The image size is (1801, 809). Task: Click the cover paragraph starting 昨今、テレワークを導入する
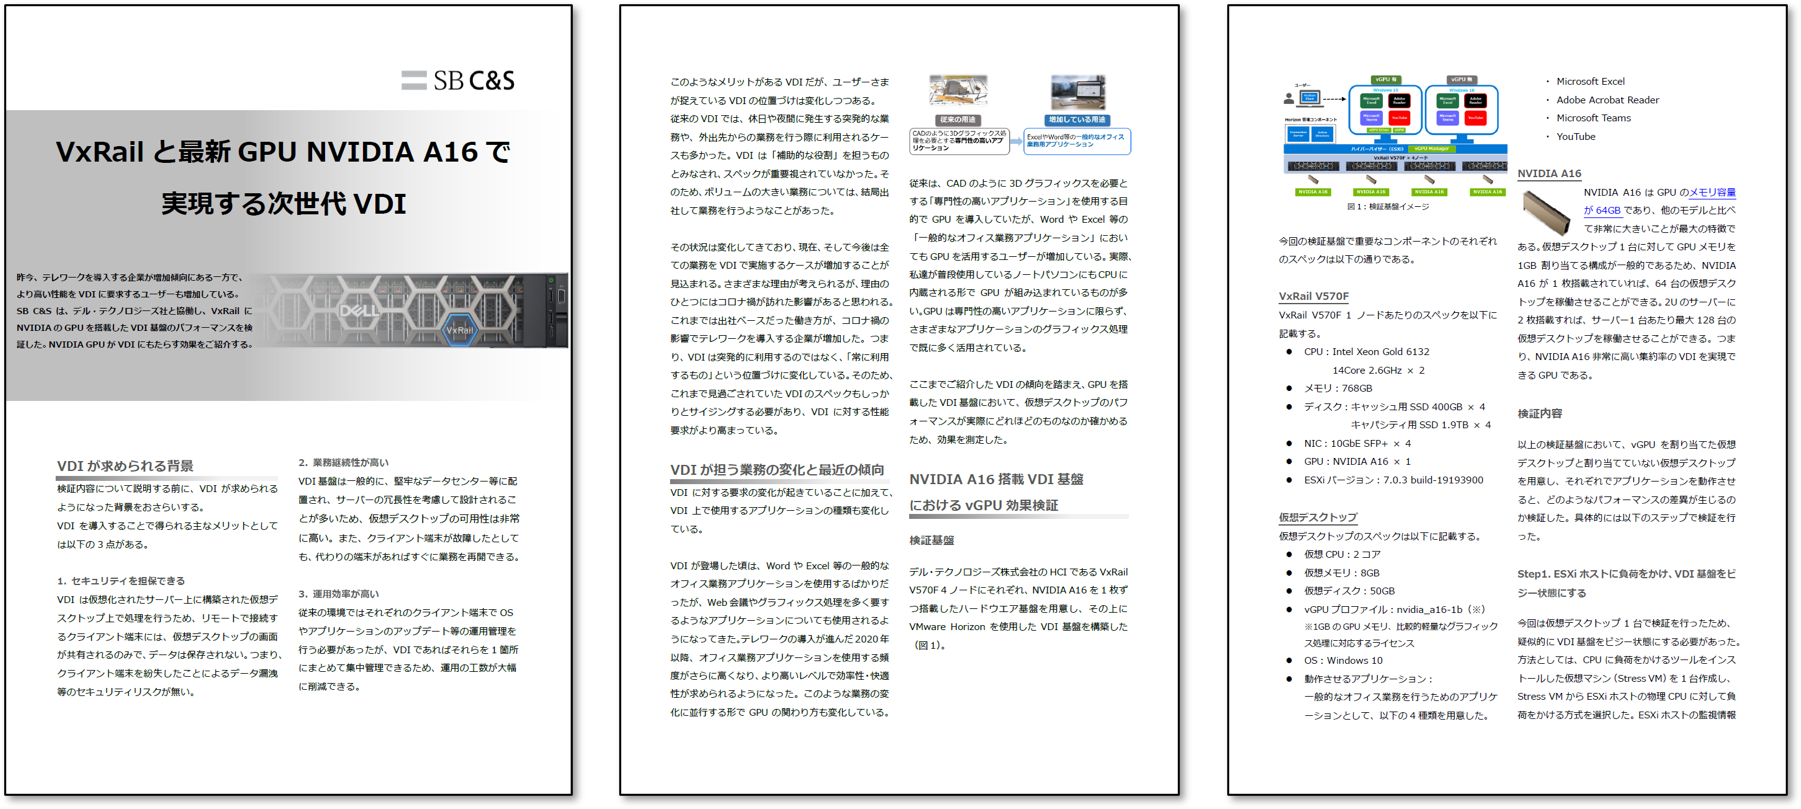tap(135, 311)
